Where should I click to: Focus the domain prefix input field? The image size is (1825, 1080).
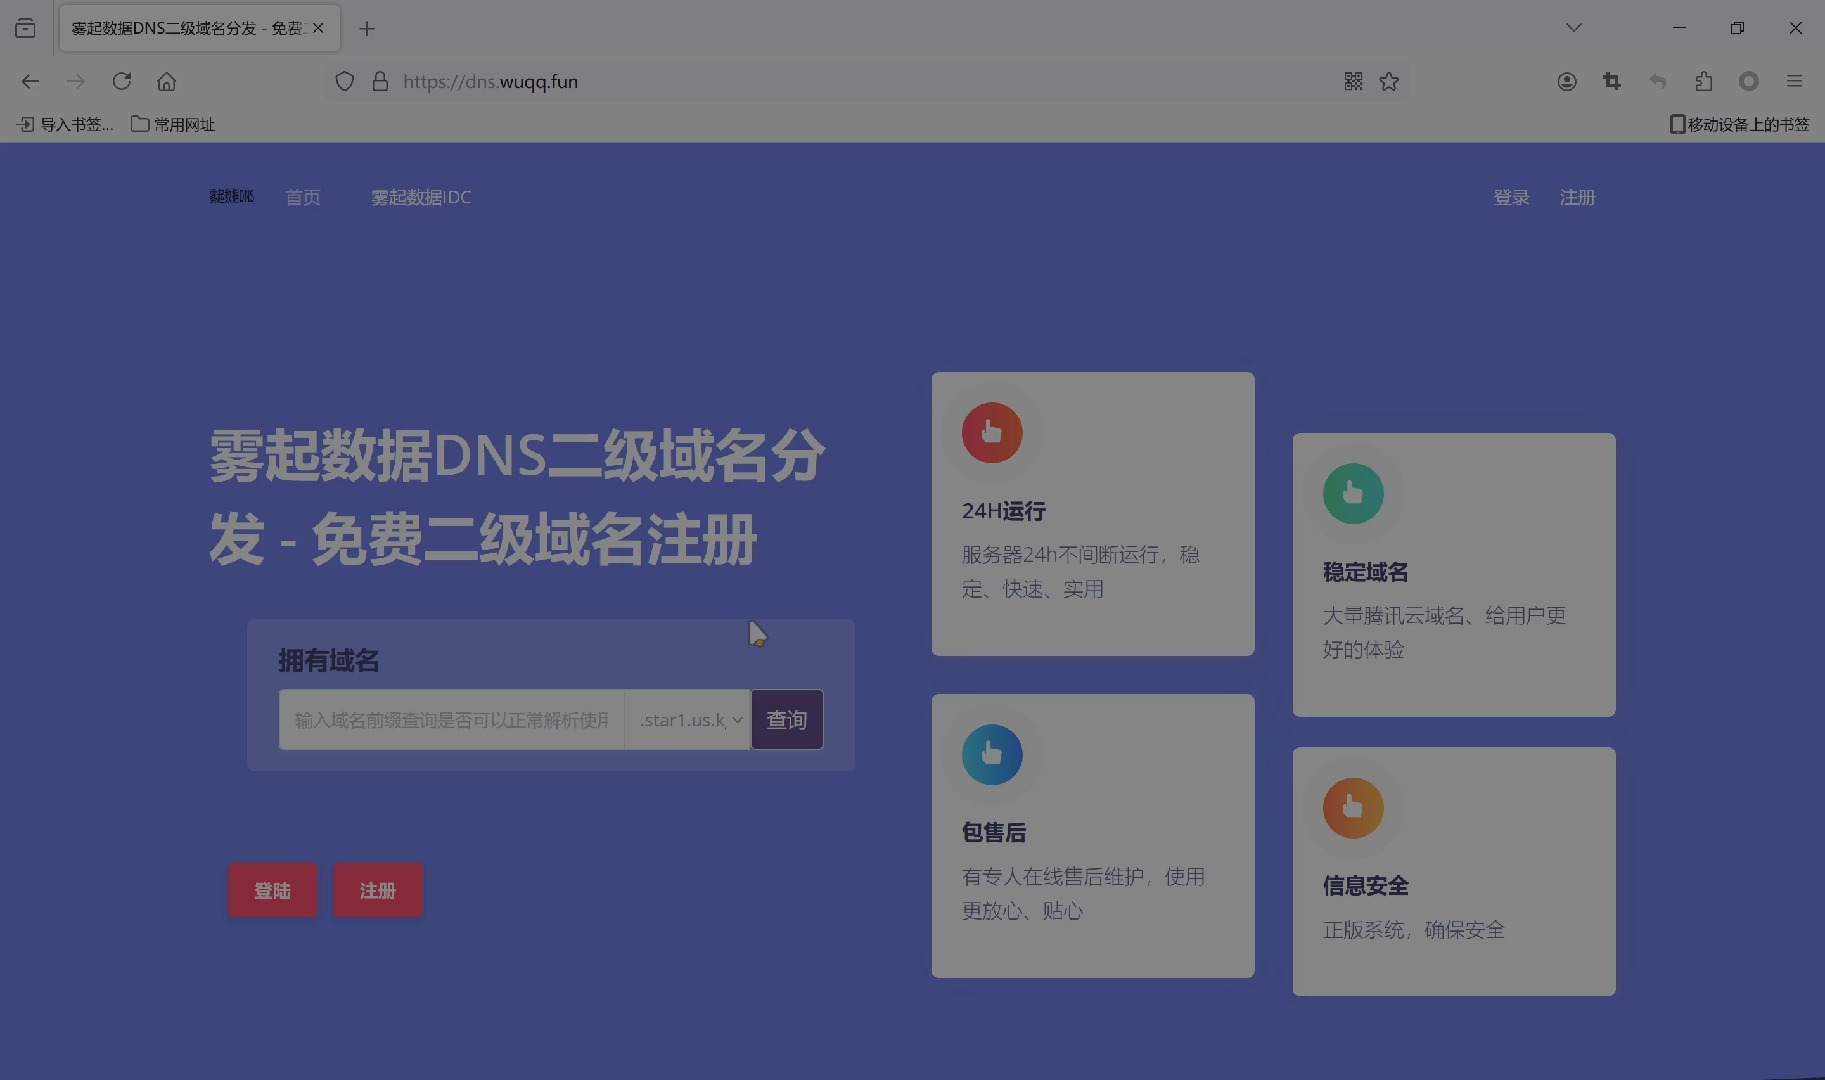click(x=452, y=719)
